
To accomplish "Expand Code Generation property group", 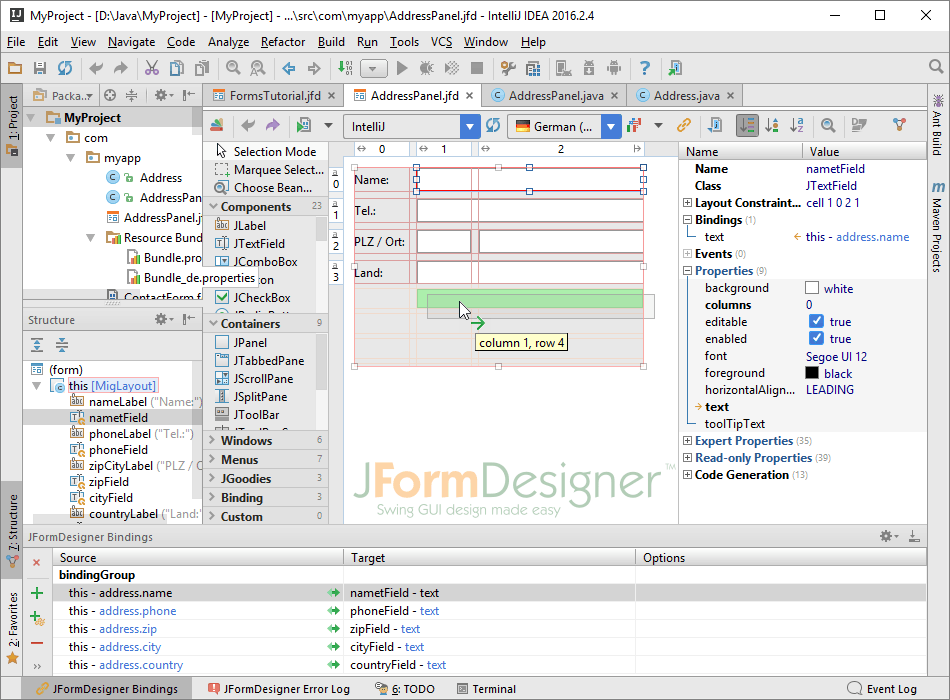I will pyautogui.click(x=688, y=475).
